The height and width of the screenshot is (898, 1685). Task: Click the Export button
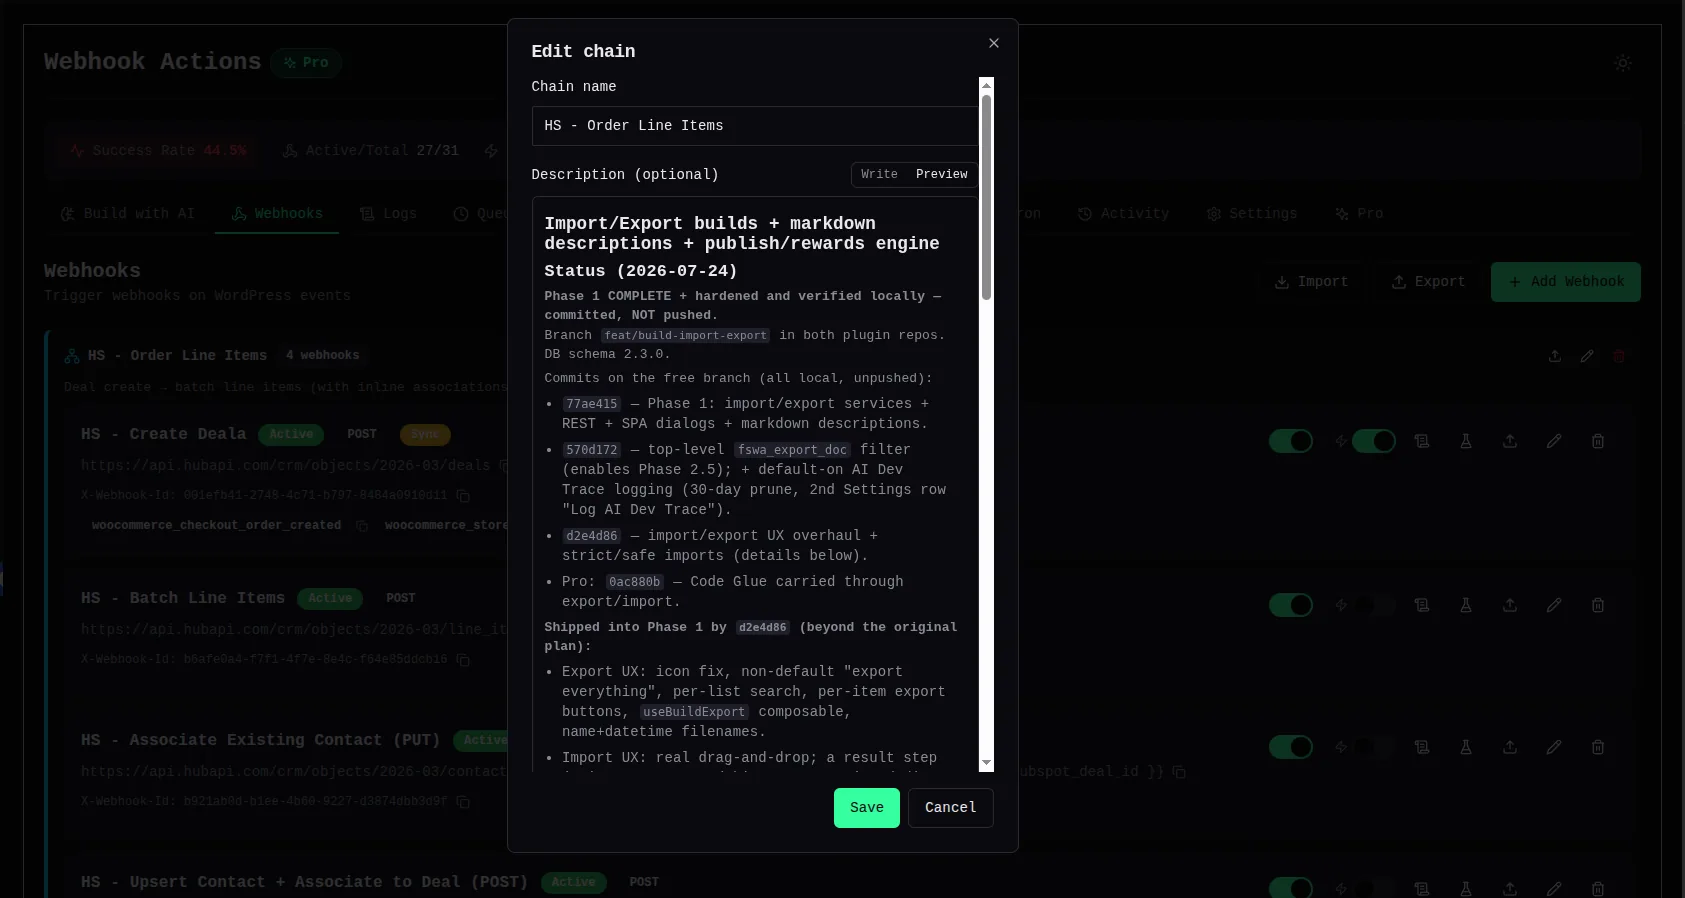point(1428,282)
